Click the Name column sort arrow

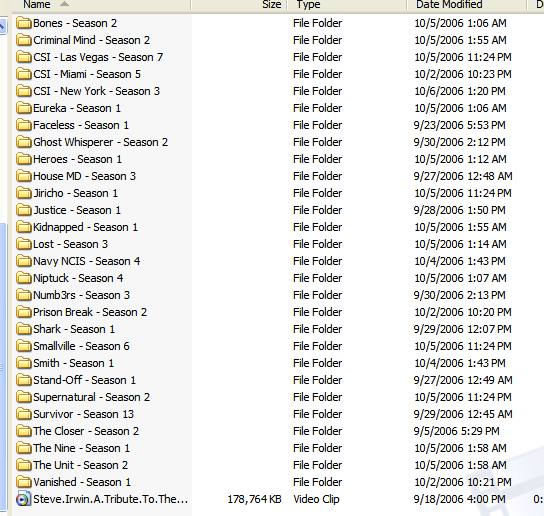point(64,4)
